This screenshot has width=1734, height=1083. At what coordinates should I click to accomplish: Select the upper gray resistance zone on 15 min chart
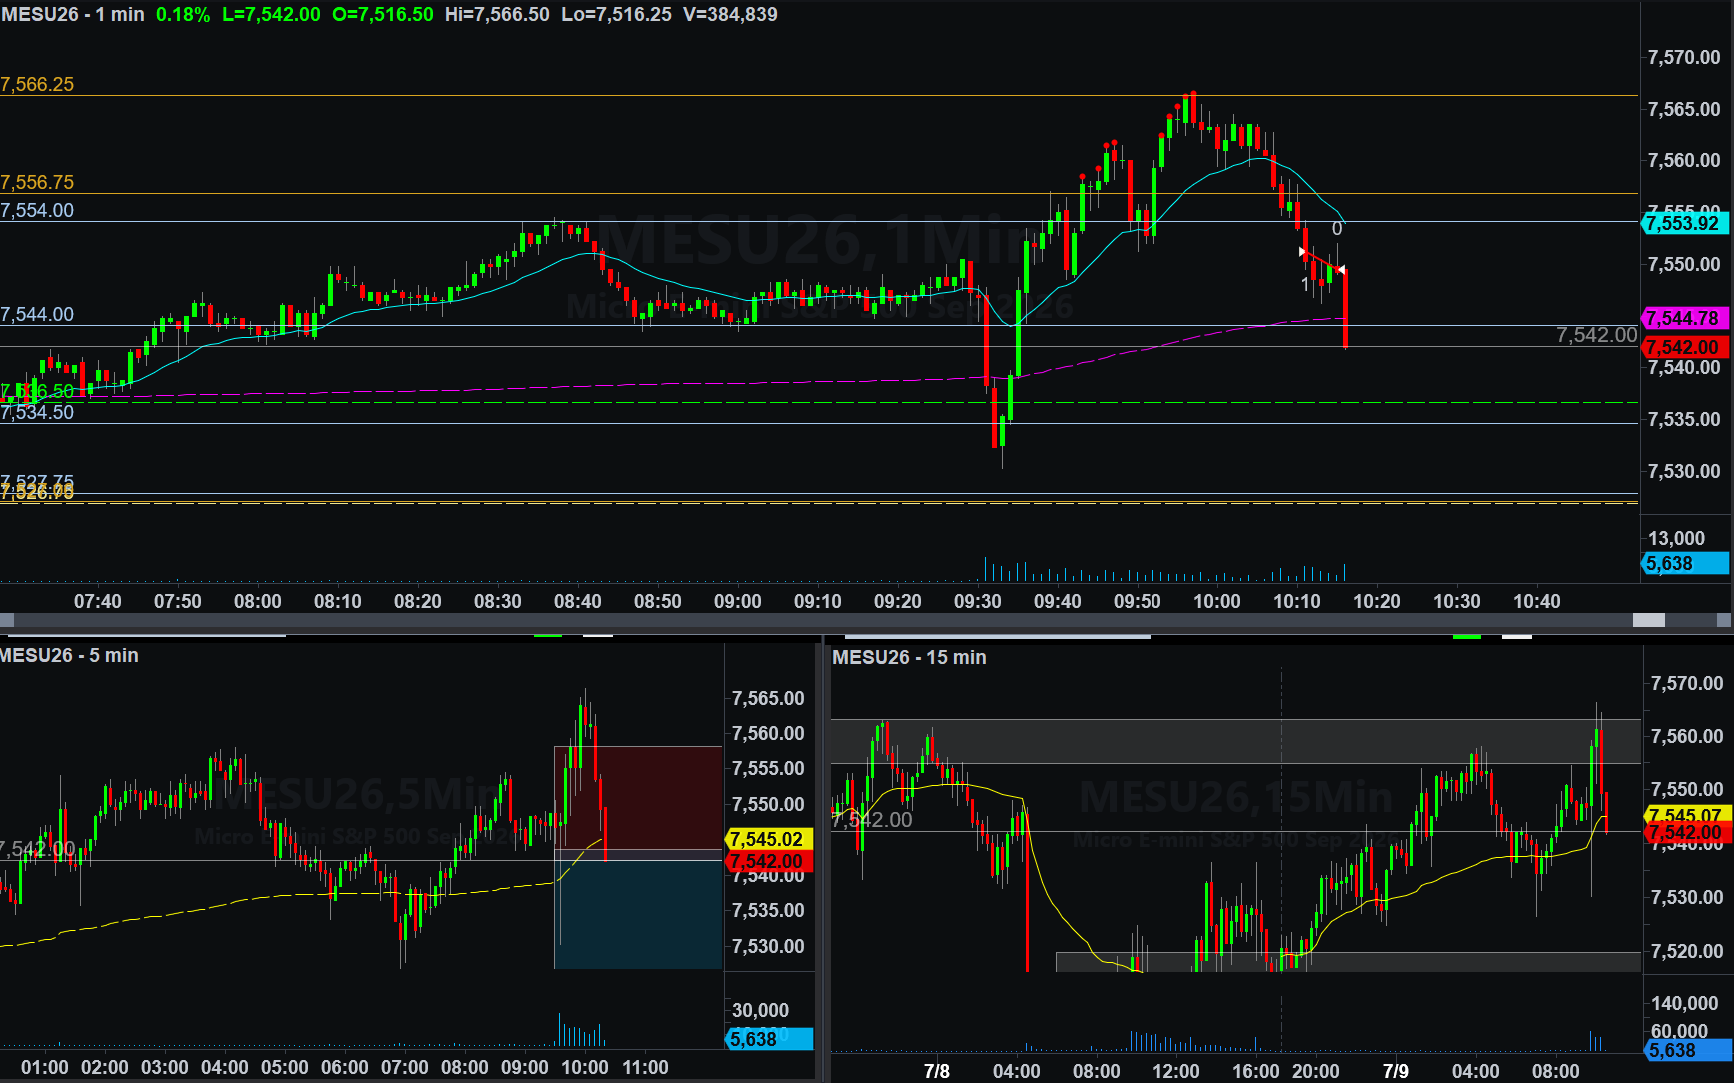(1236, 741)
